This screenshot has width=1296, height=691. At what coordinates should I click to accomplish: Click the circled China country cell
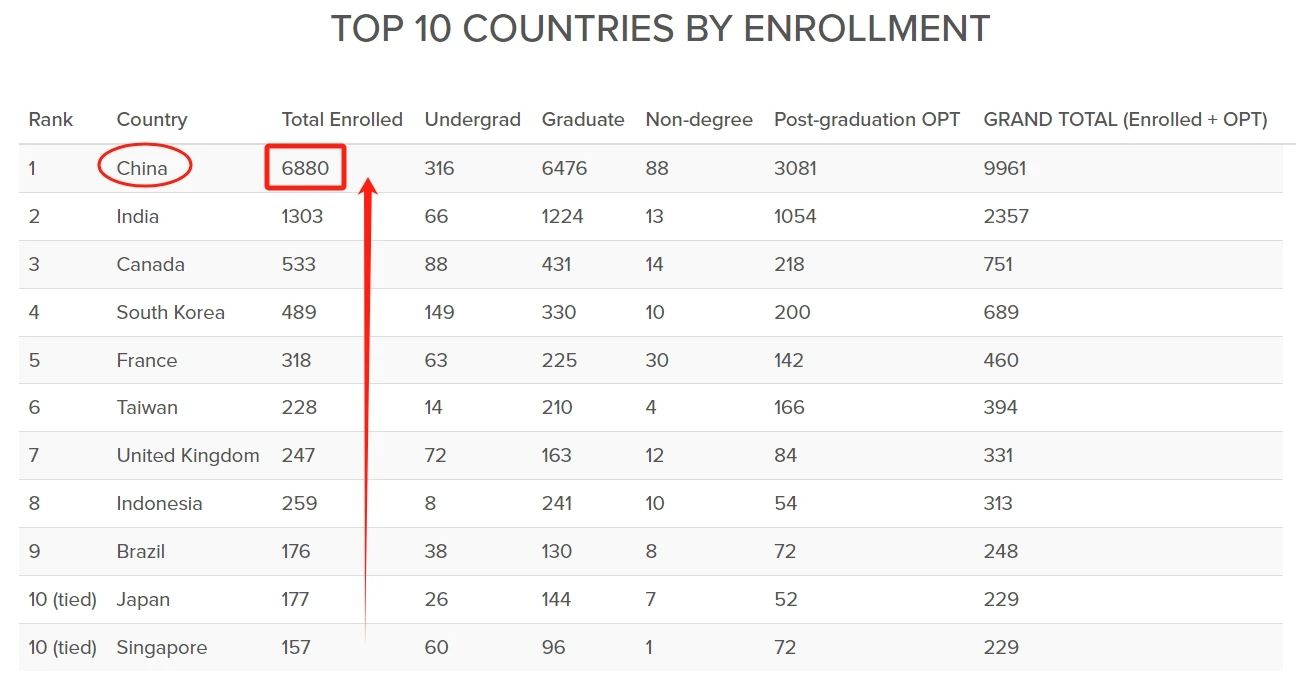point(143,168)
